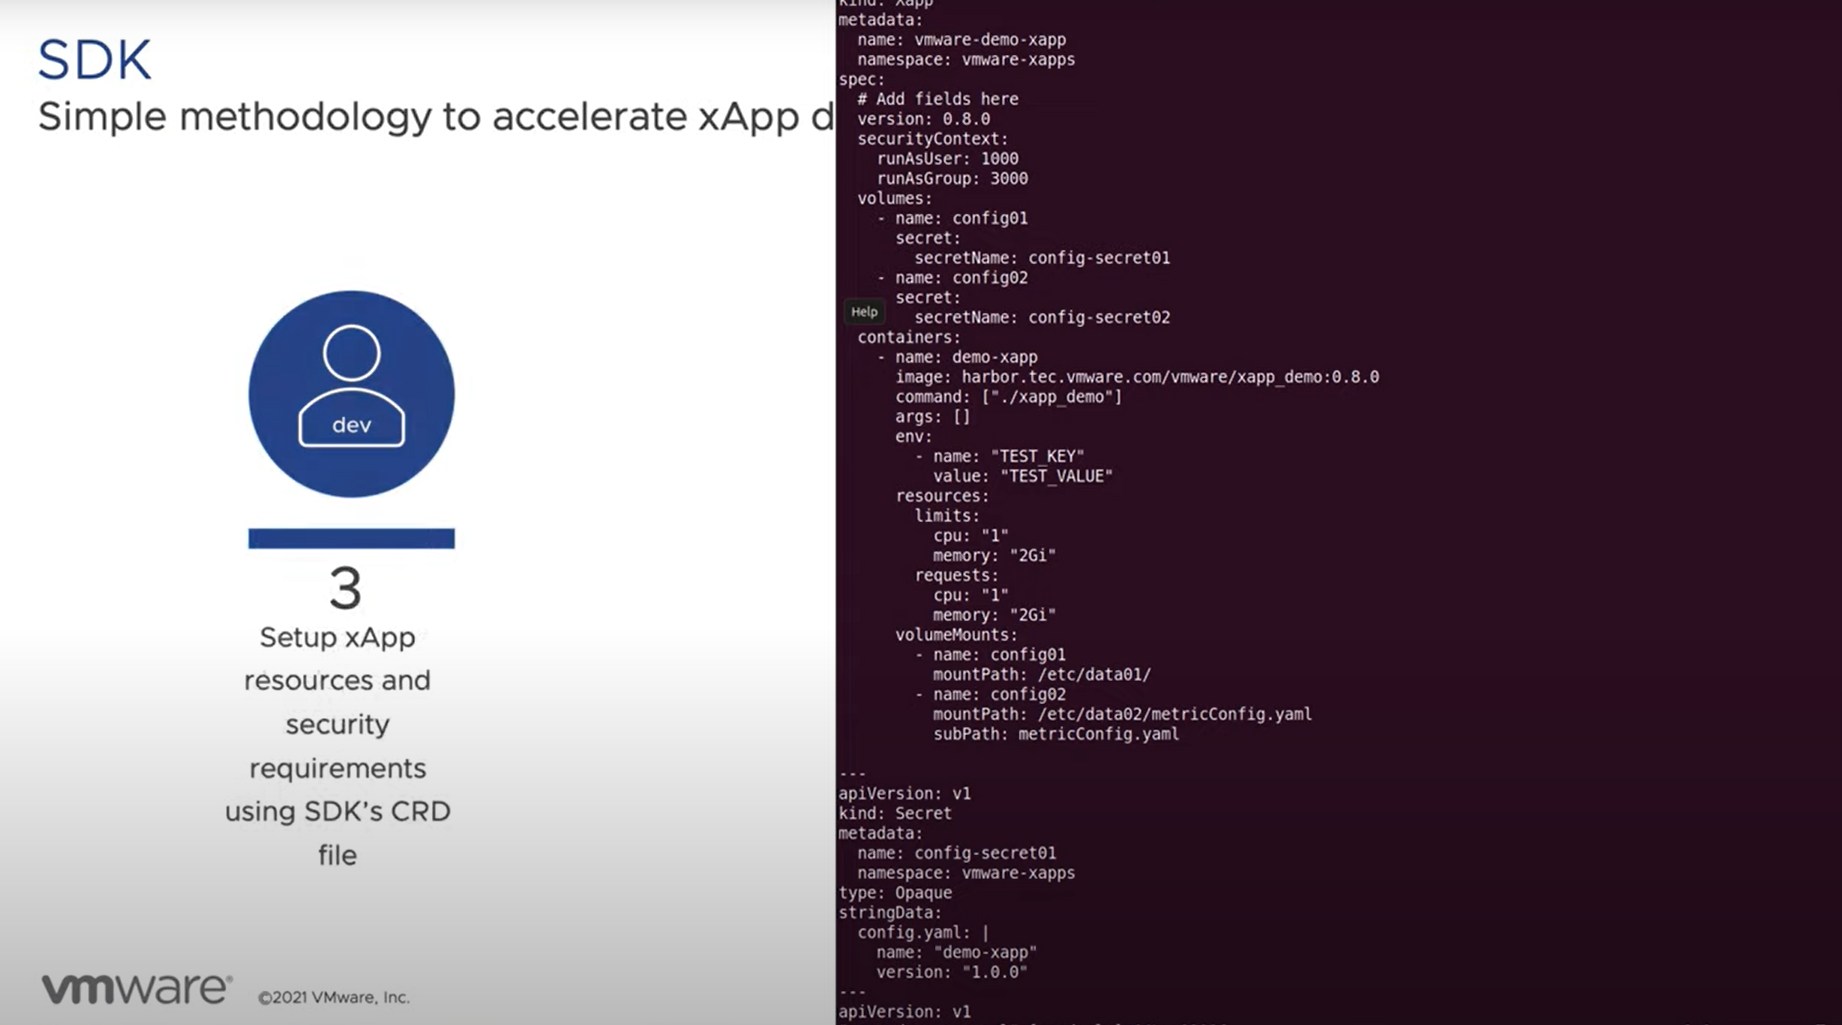Screen dimensions: 1842x1025
Task: Click the 'Setup xApp resources and security' description
Action: [x=337, y=746]
